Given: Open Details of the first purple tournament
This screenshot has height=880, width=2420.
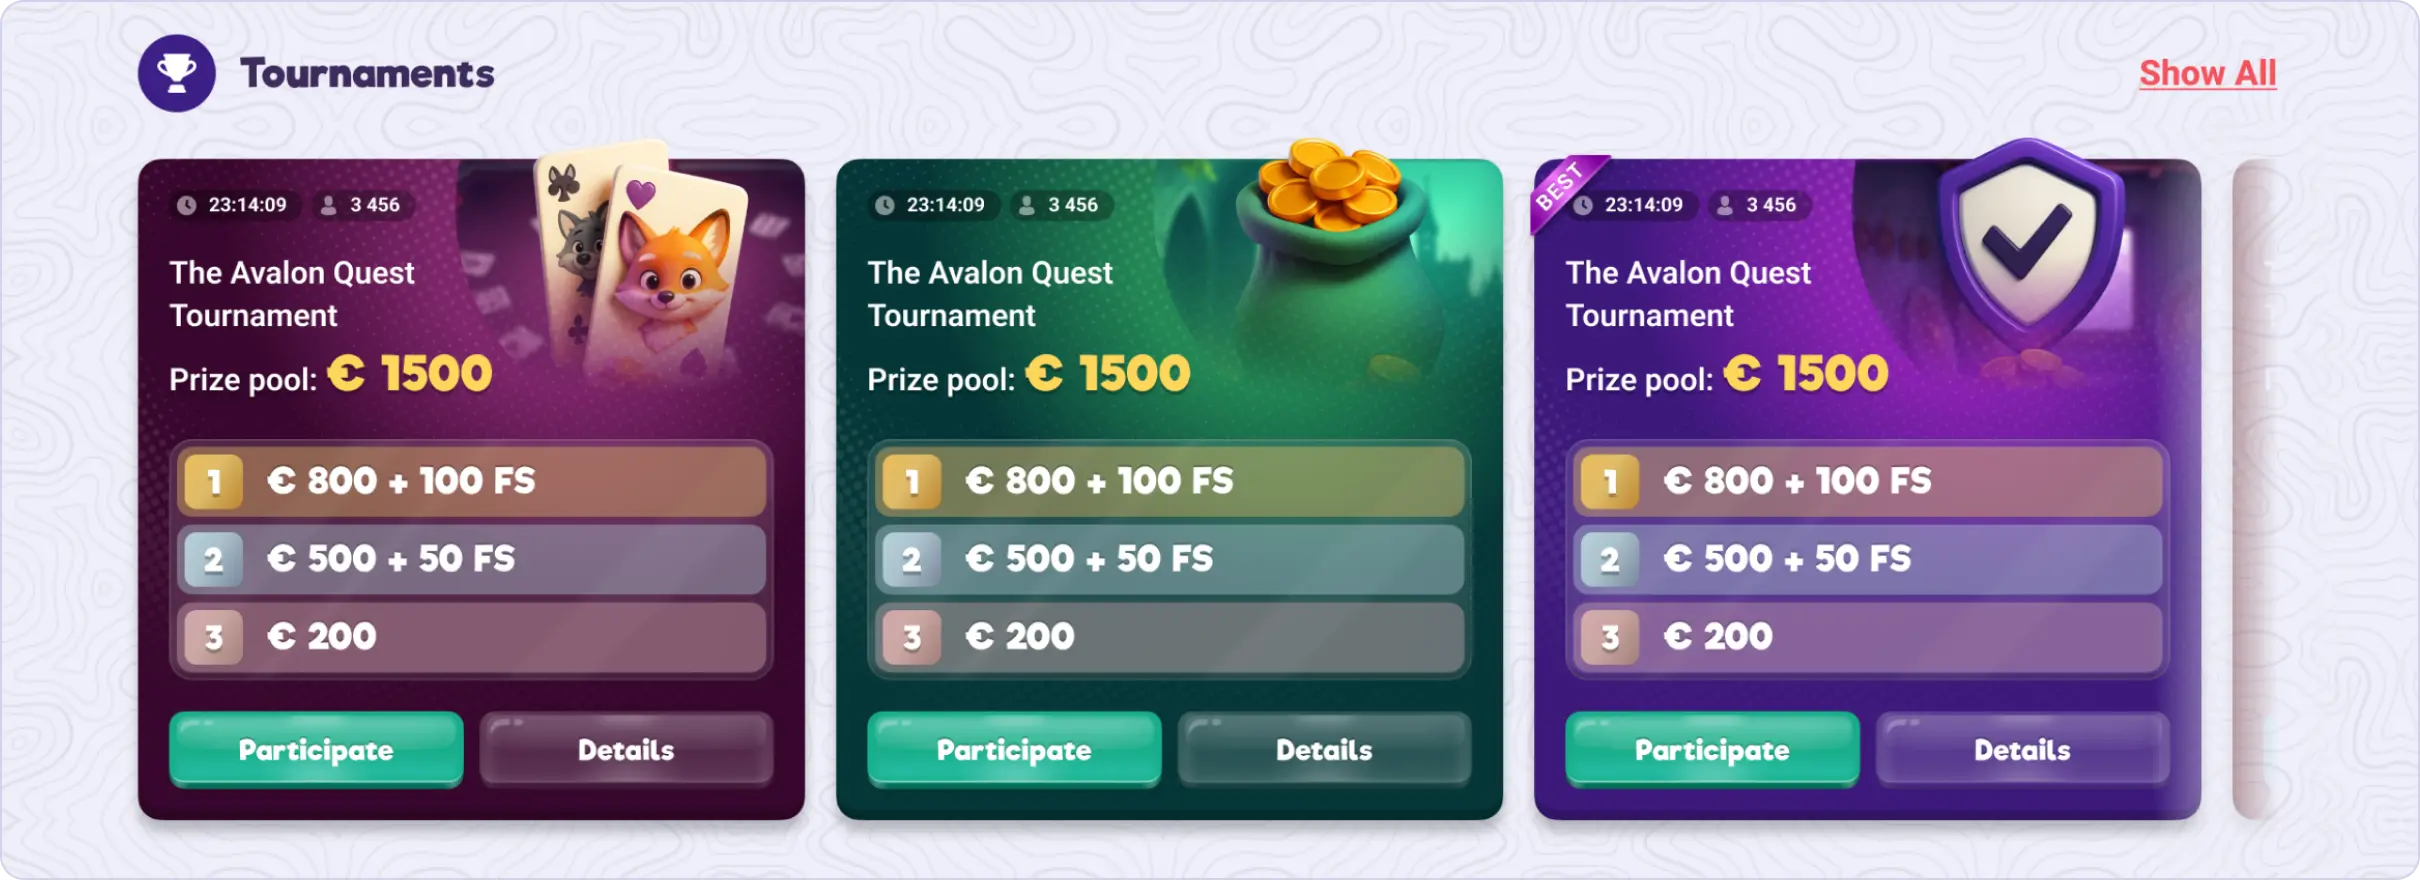Looking at the screenshot, I should [626, 750].
